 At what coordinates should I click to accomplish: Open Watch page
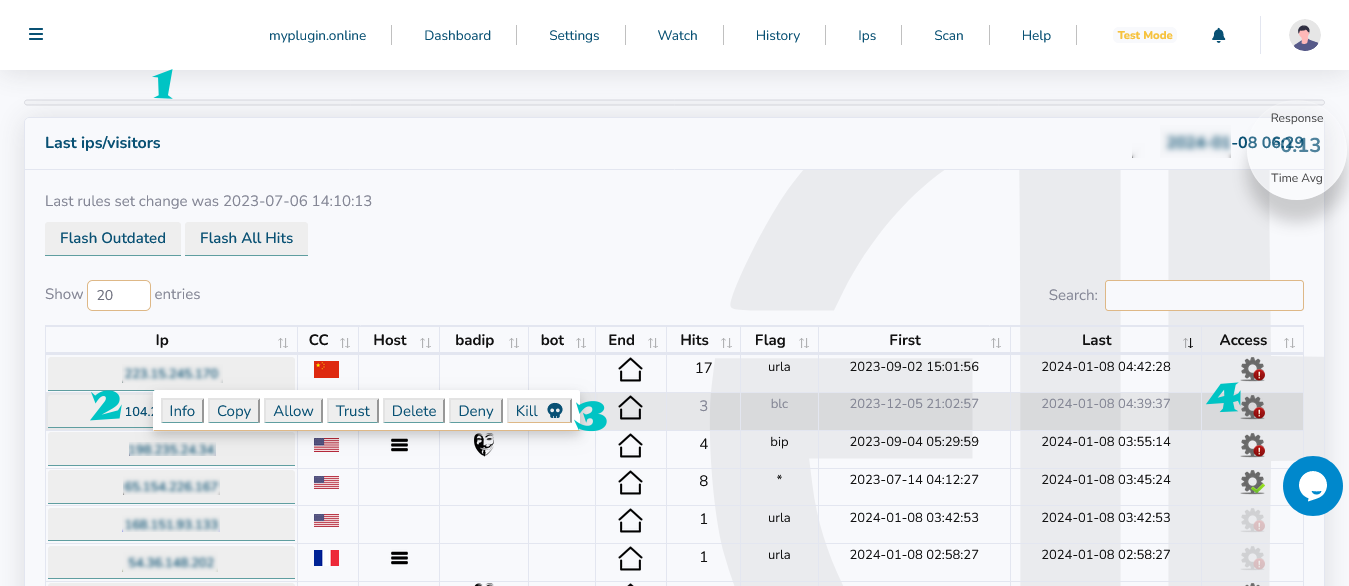tap(677, 35)
